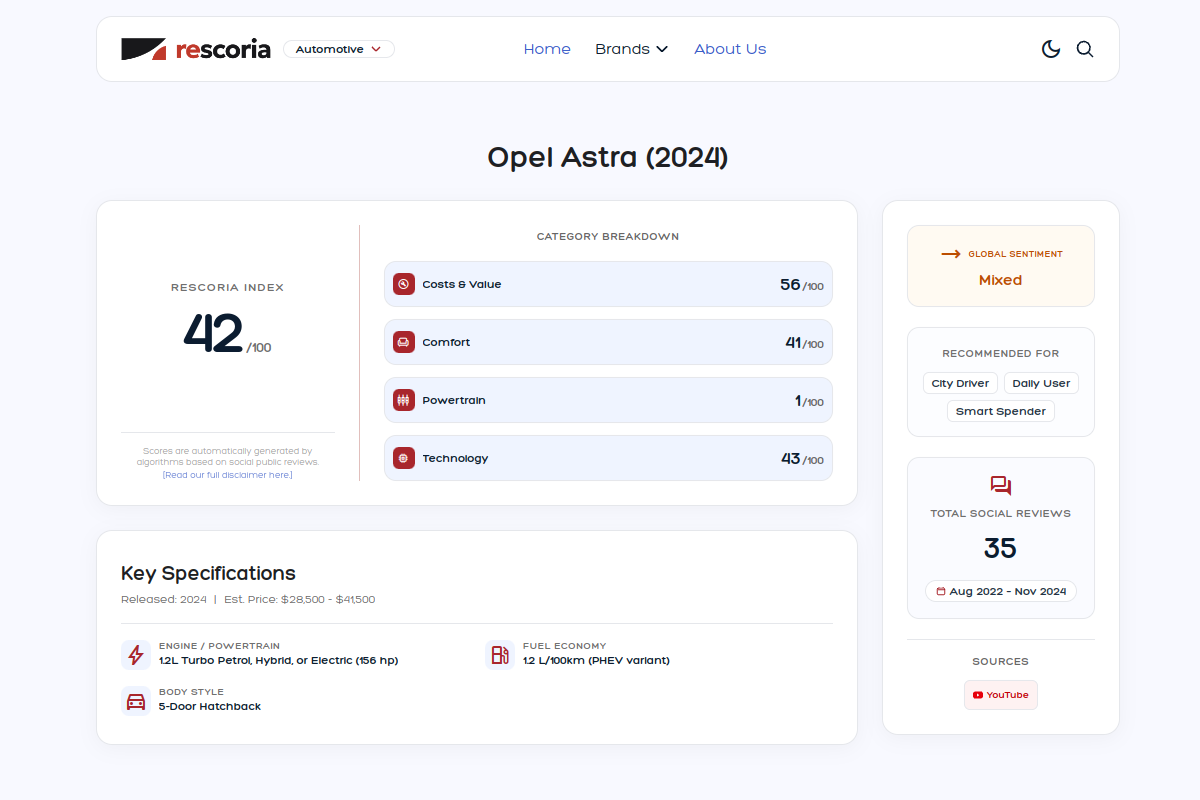Image resolution: width=1200 pixels, height=800 pixels.
Task: Select the Costs & Value row
Action: click(x=608, y=284)
